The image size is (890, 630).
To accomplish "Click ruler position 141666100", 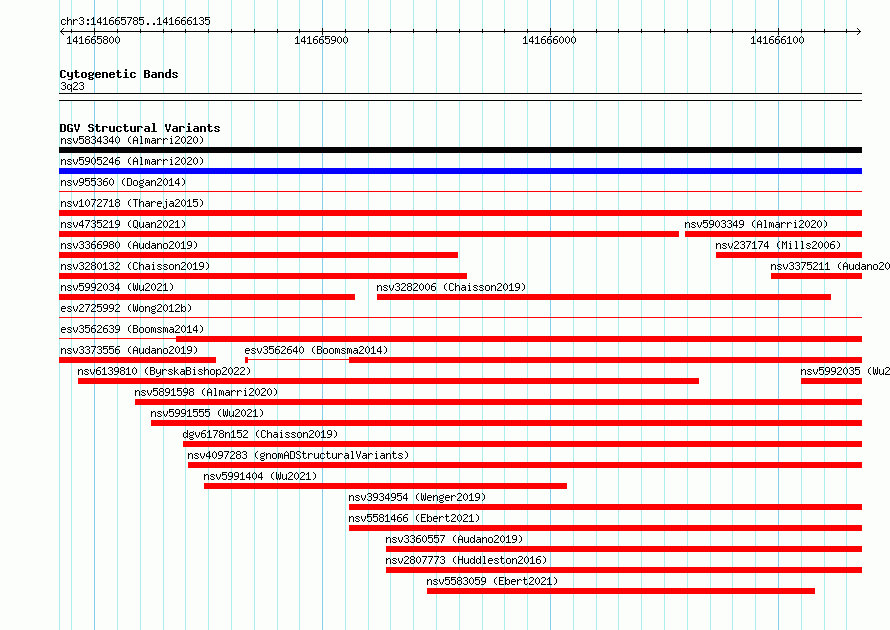I will (777, 40).
